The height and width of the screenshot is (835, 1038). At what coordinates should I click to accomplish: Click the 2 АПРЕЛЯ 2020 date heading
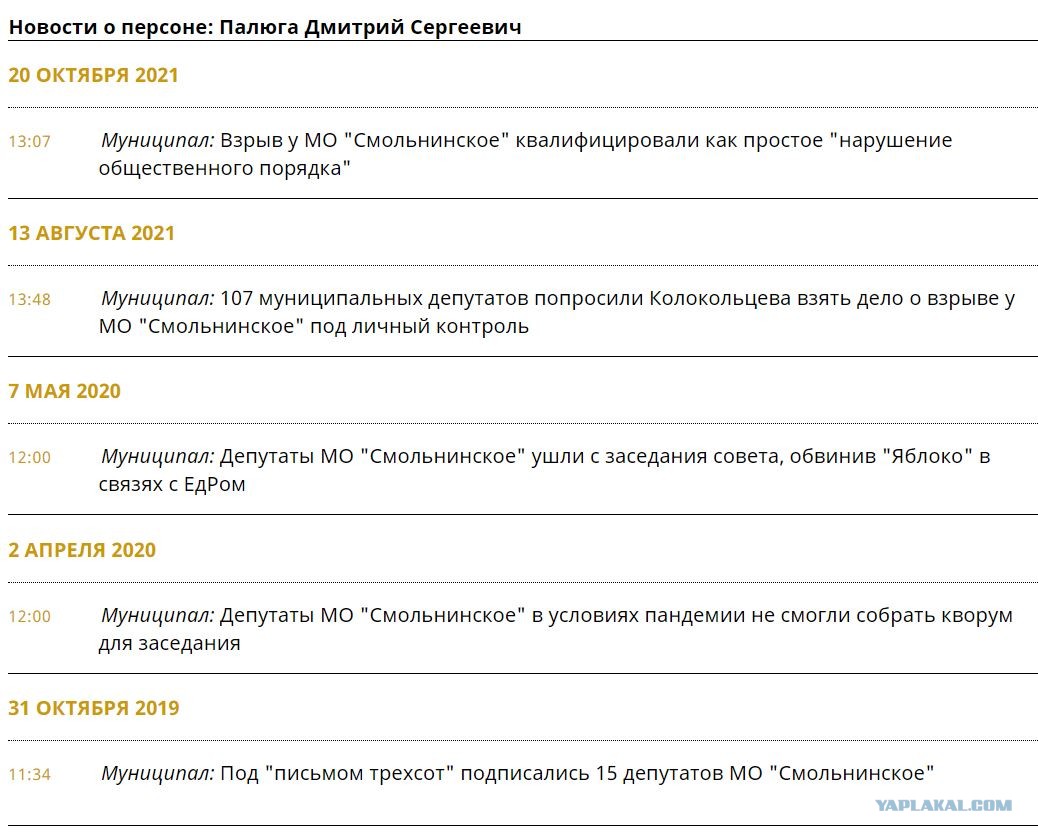pyautogui.click(x=82, y=550)
